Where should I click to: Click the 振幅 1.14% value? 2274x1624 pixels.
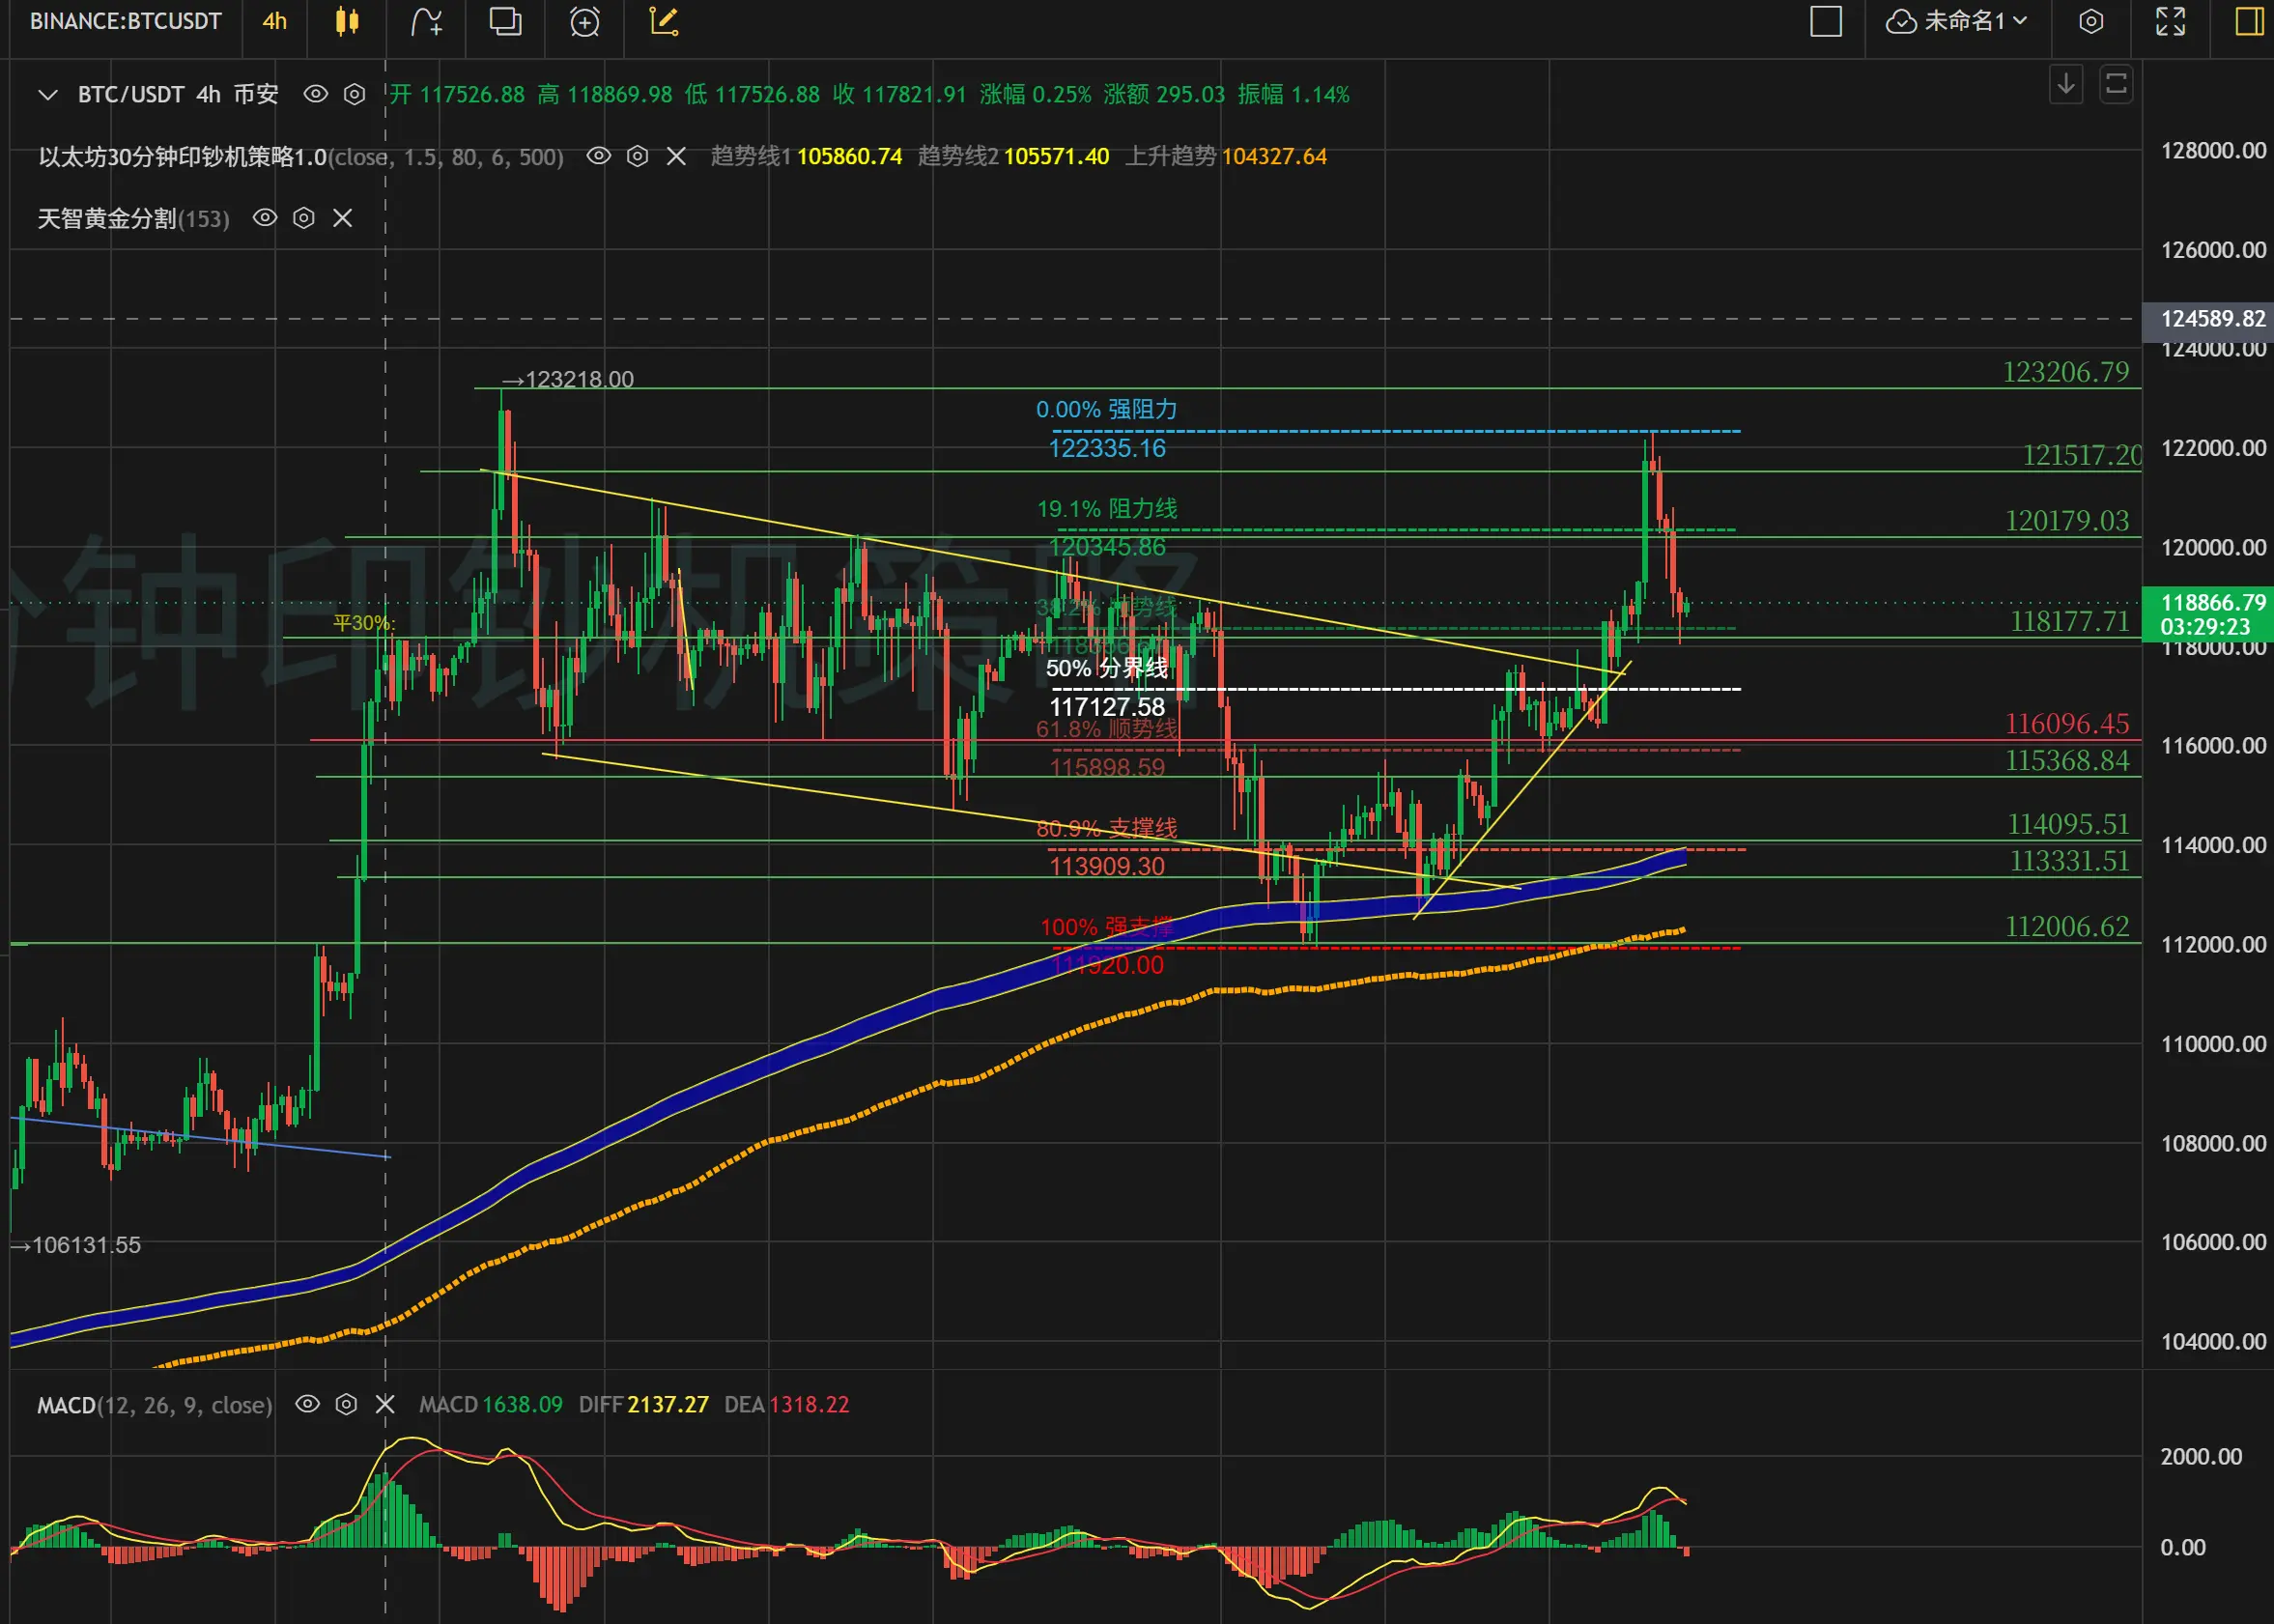click(1294, 95)
